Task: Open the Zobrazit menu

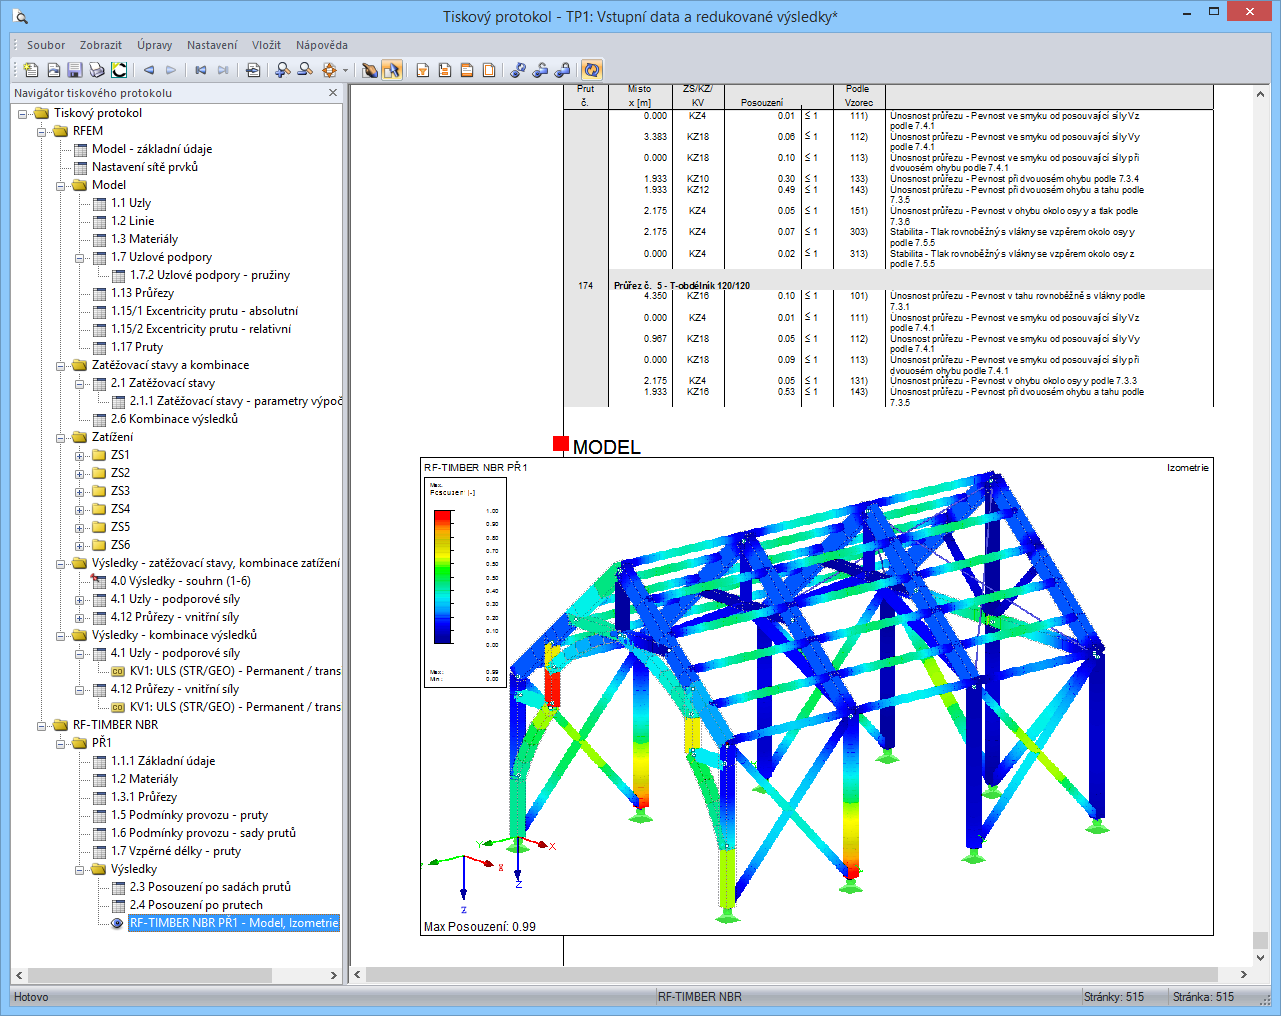Action: tap(101, 45)
